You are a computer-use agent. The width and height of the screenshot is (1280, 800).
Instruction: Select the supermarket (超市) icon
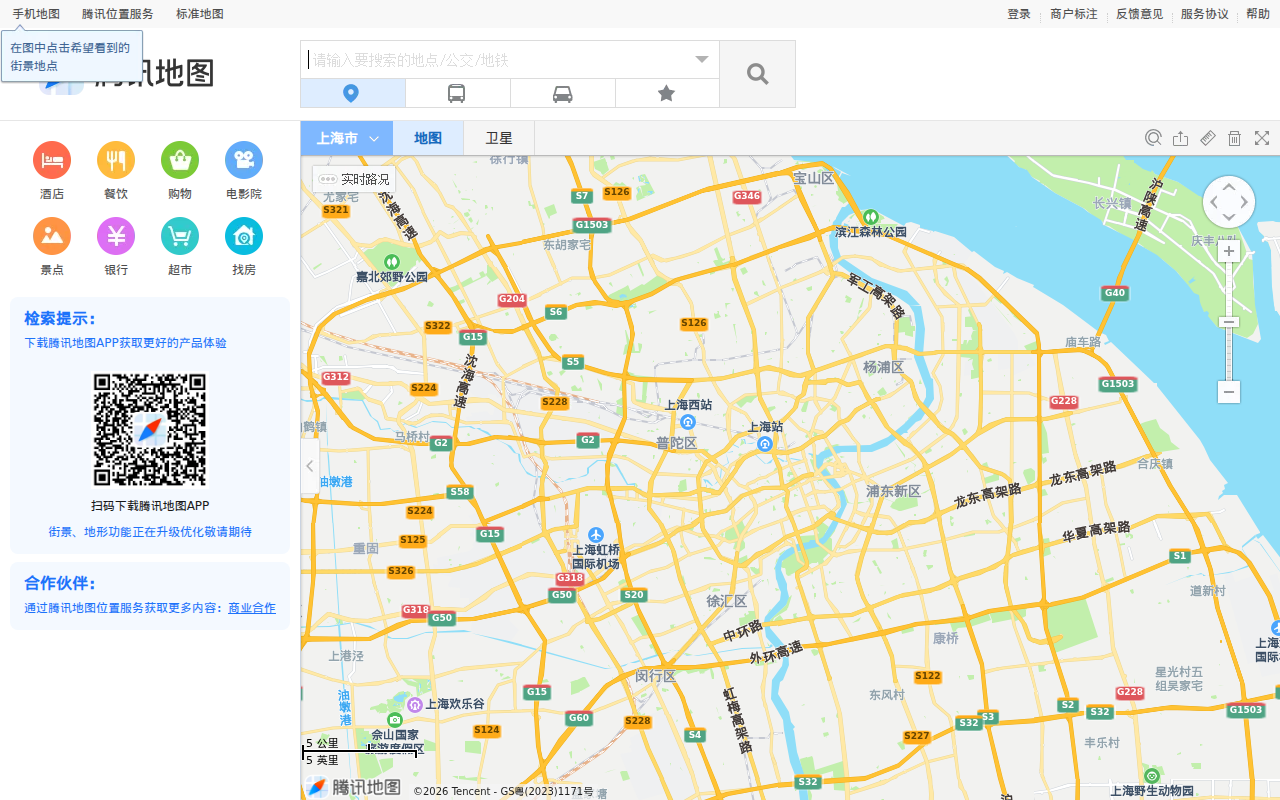tap(179, 237)
